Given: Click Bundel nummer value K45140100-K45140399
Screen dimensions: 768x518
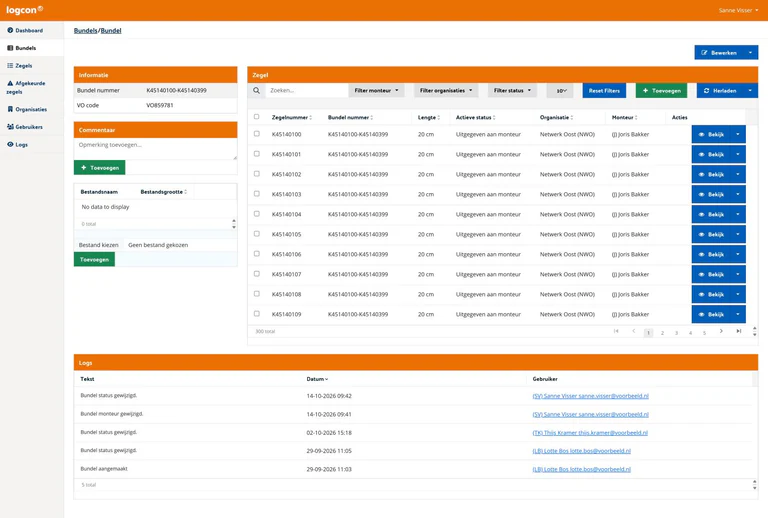Looking at the screenshot, I should 176,91.
